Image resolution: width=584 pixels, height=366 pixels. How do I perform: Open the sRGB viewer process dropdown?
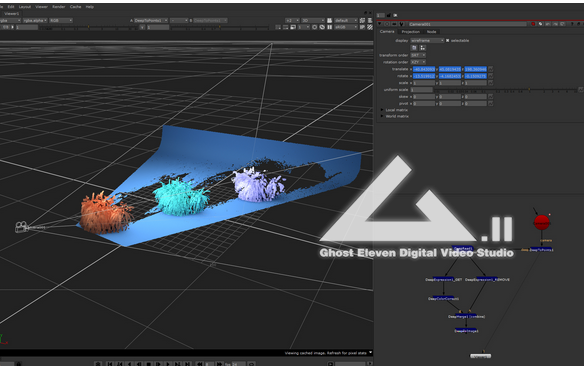[345, 27]
